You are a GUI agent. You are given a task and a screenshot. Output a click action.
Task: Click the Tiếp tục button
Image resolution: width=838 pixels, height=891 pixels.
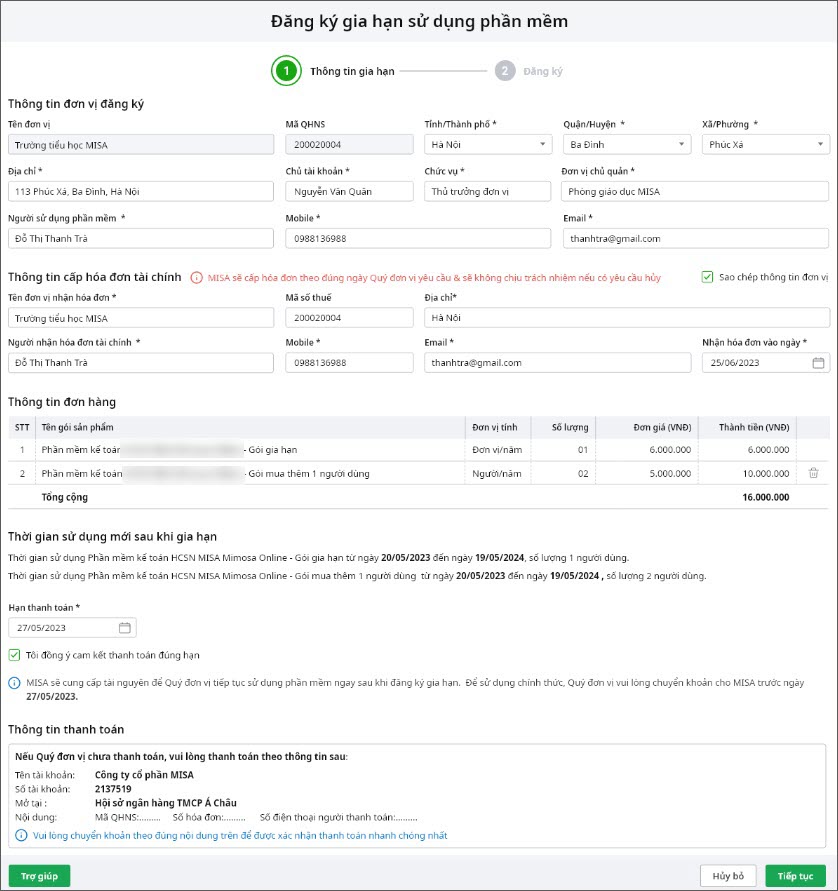(x=795, y=876)
